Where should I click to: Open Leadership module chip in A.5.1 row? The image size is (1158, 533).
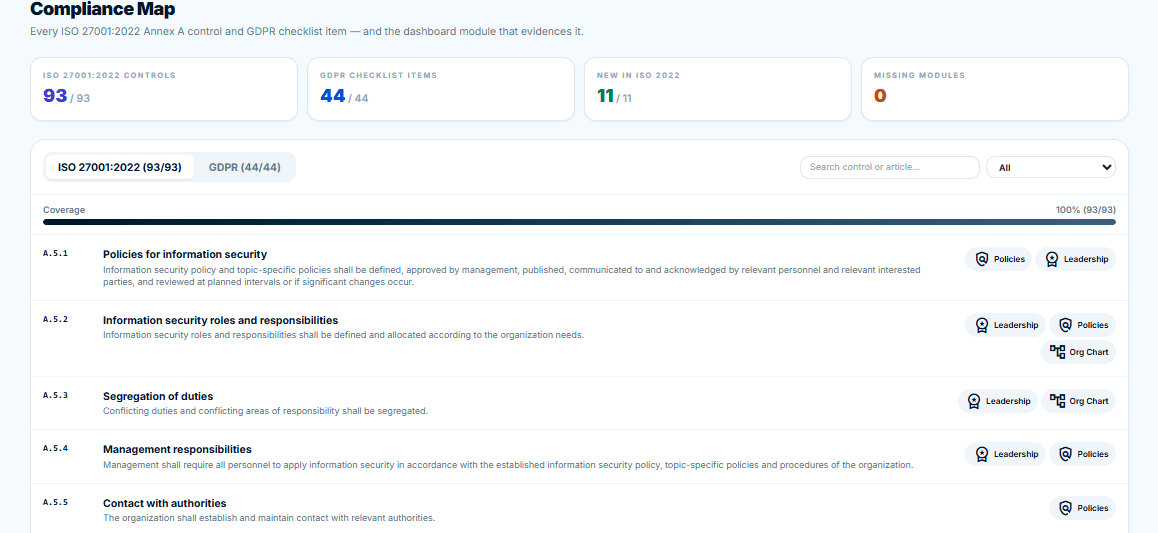pos(1075,259)
